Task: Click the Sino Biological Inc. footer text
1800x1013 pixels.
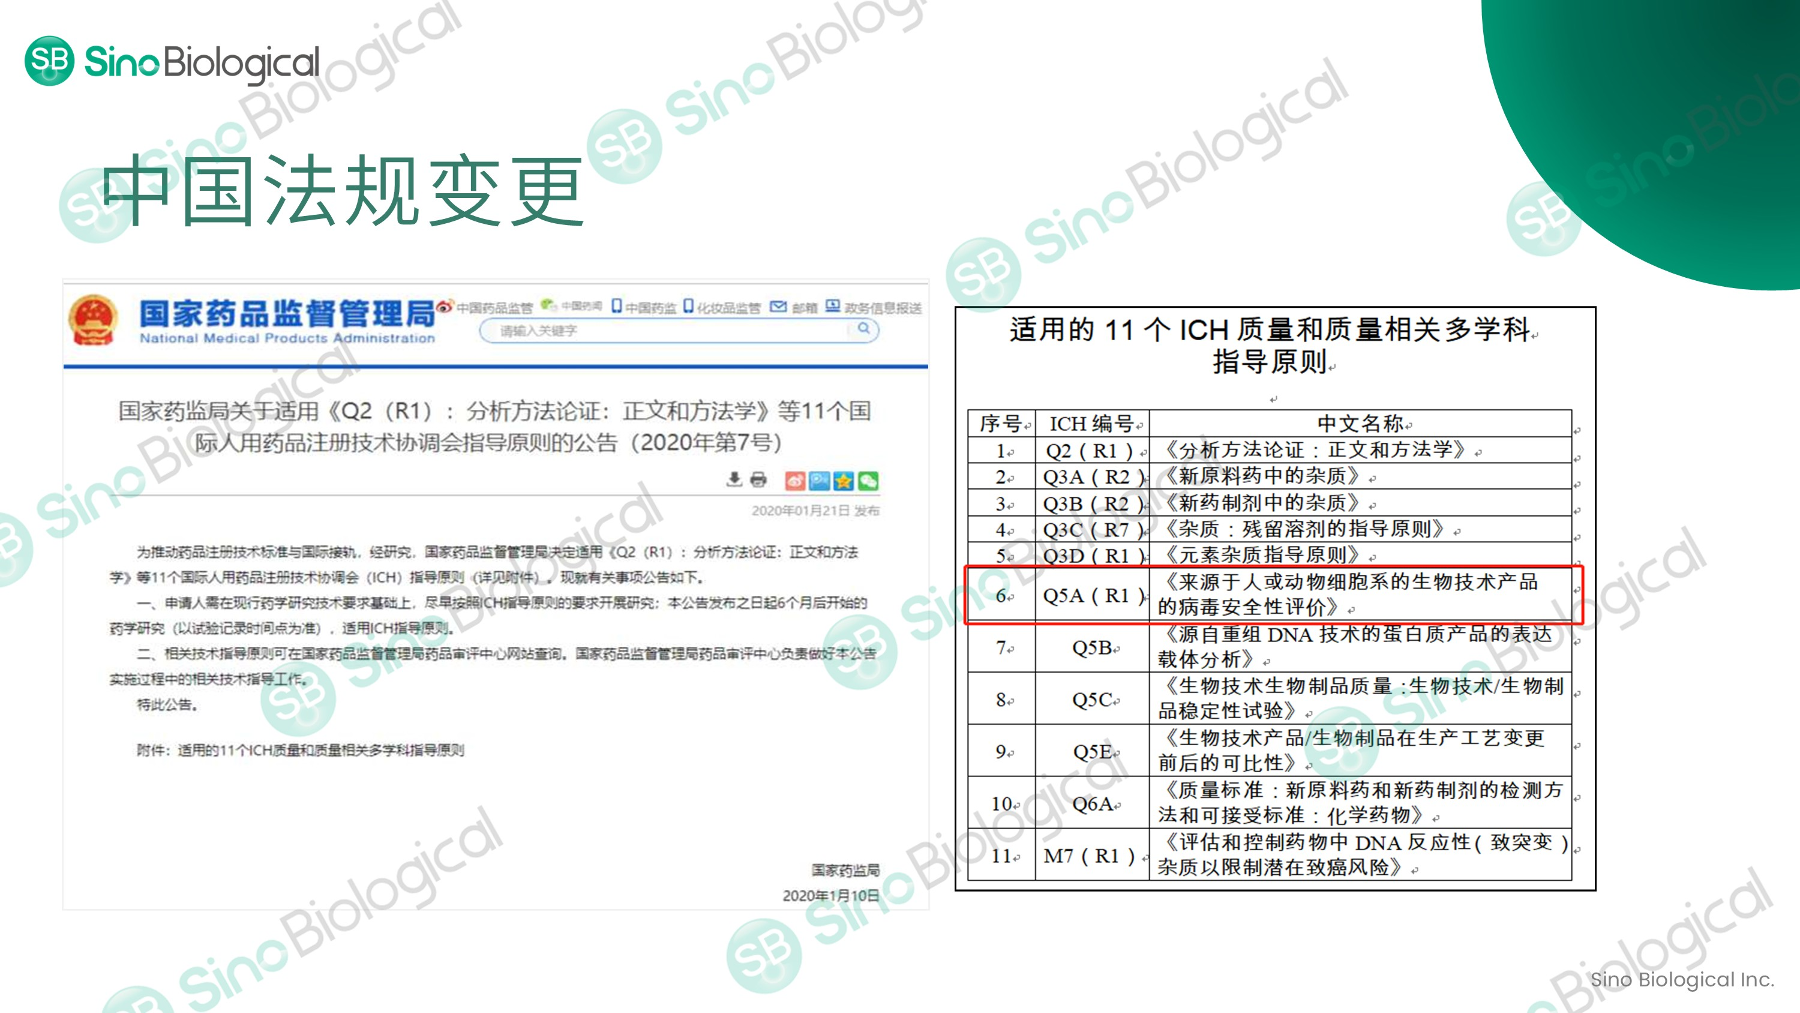Action: tap(1682, 980)
